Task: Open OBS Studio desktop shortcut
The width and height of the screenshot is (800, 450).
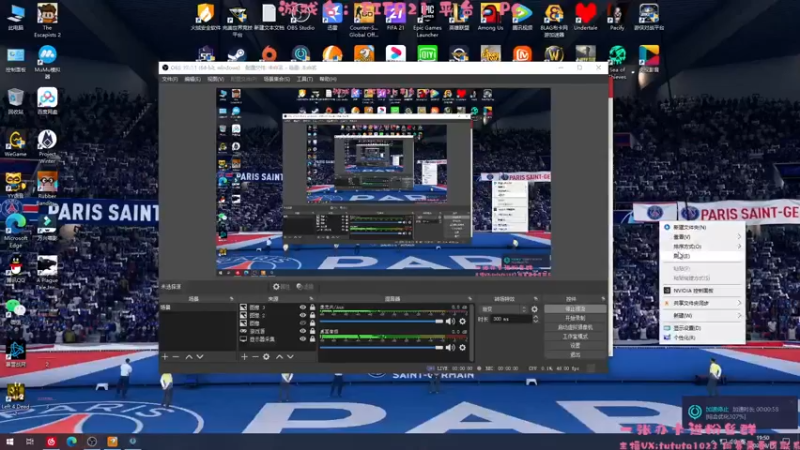Action: tap(301, 17)
